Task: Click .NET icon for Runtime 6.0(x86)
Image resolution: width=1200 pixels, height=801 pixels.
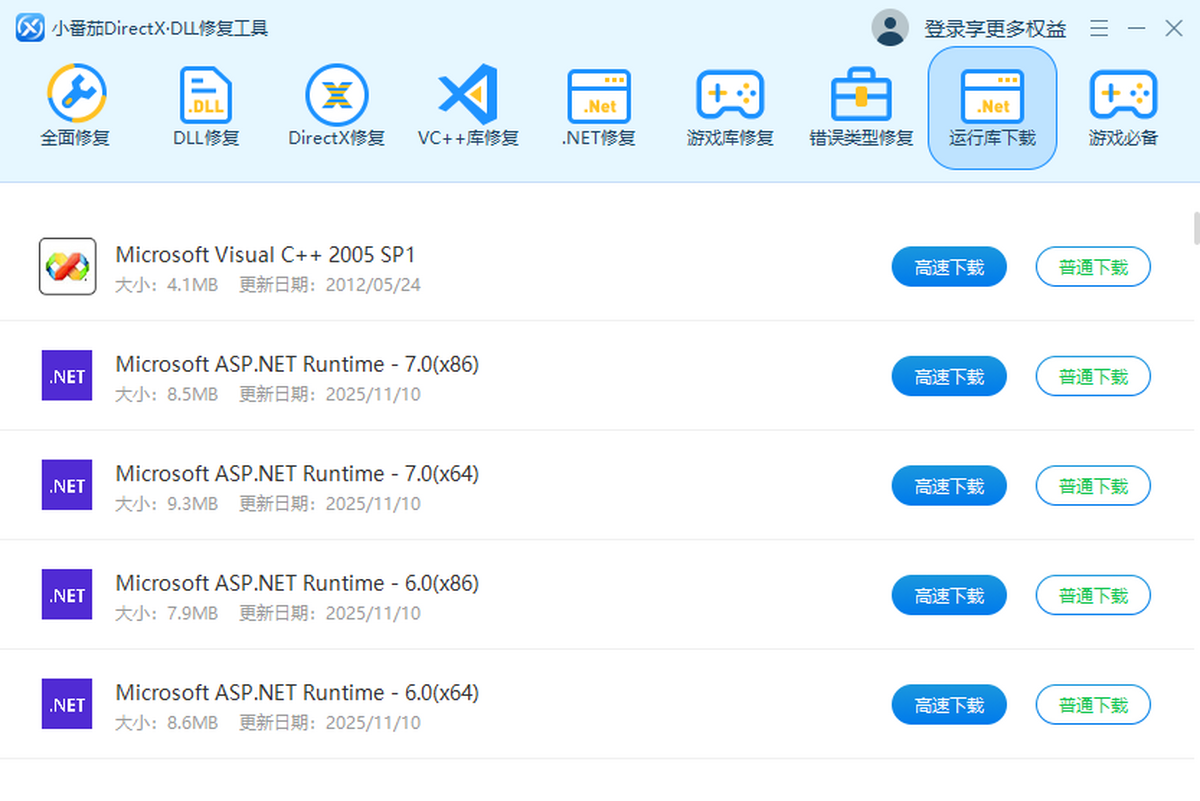Action: [67, 595]
